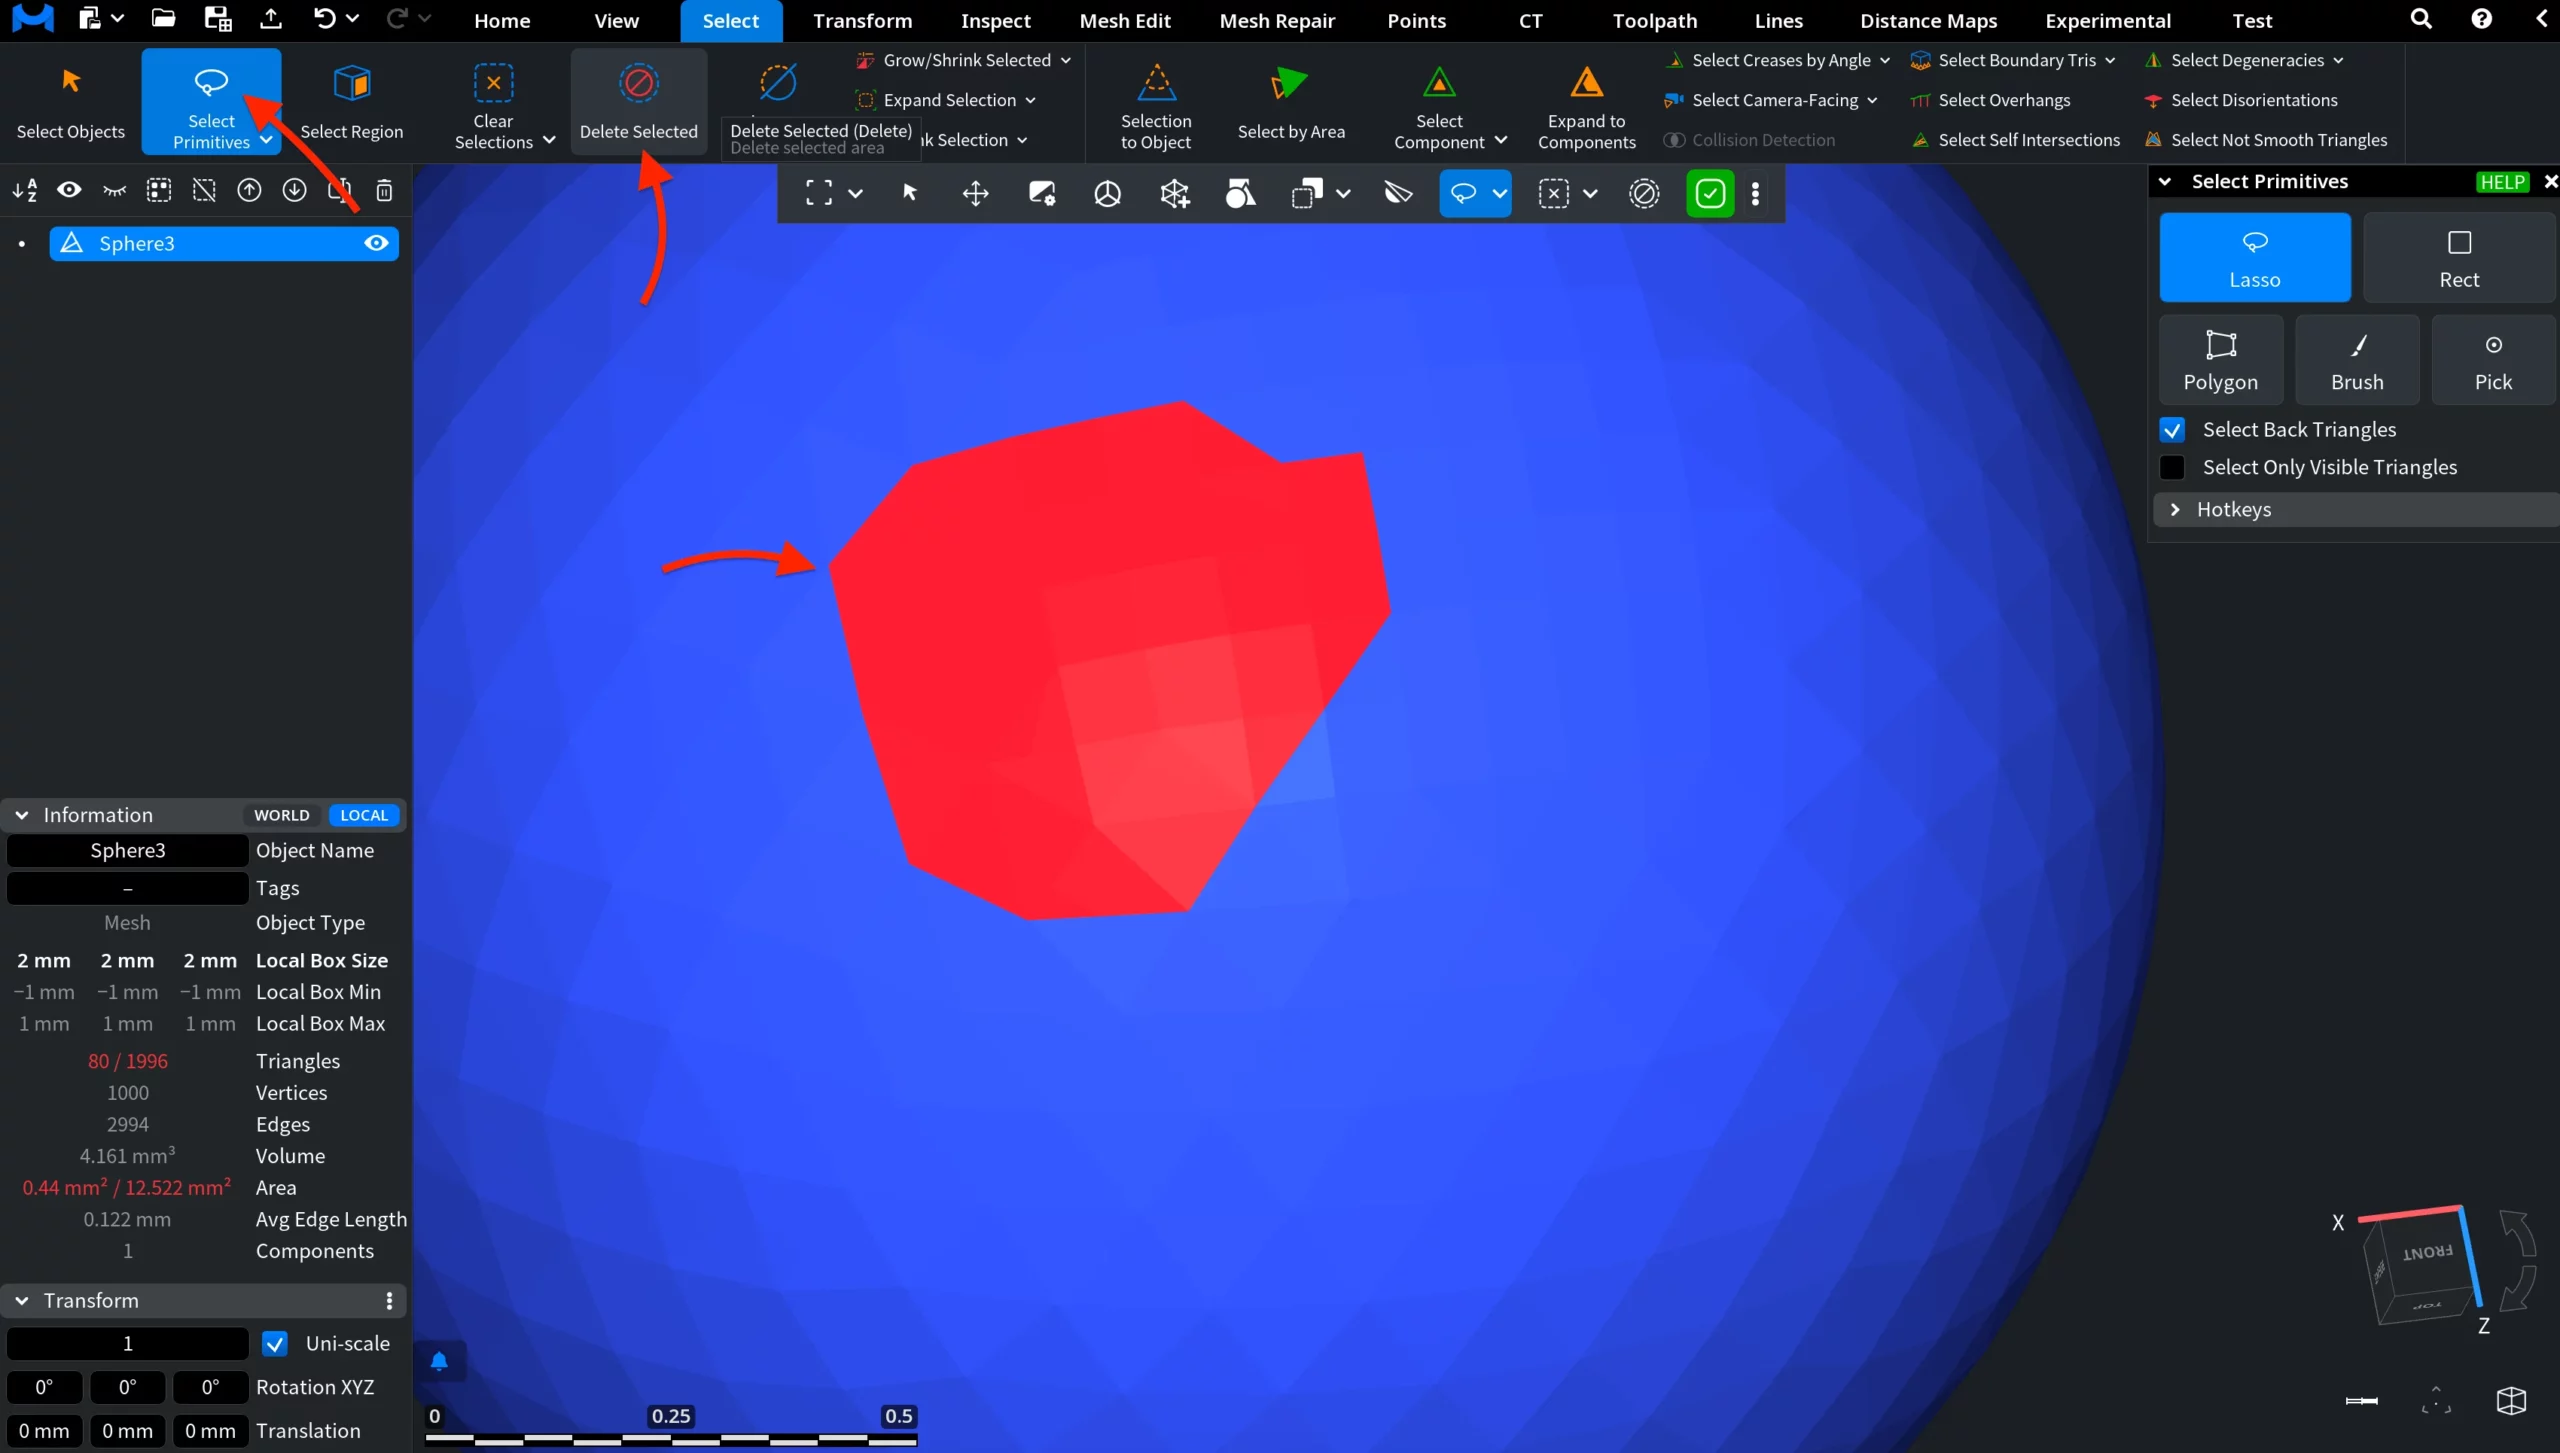Click the Select Objects tool
The width and height of the screenshot is (2560, 1453).
pyautogui.click(x=71, y=102)
